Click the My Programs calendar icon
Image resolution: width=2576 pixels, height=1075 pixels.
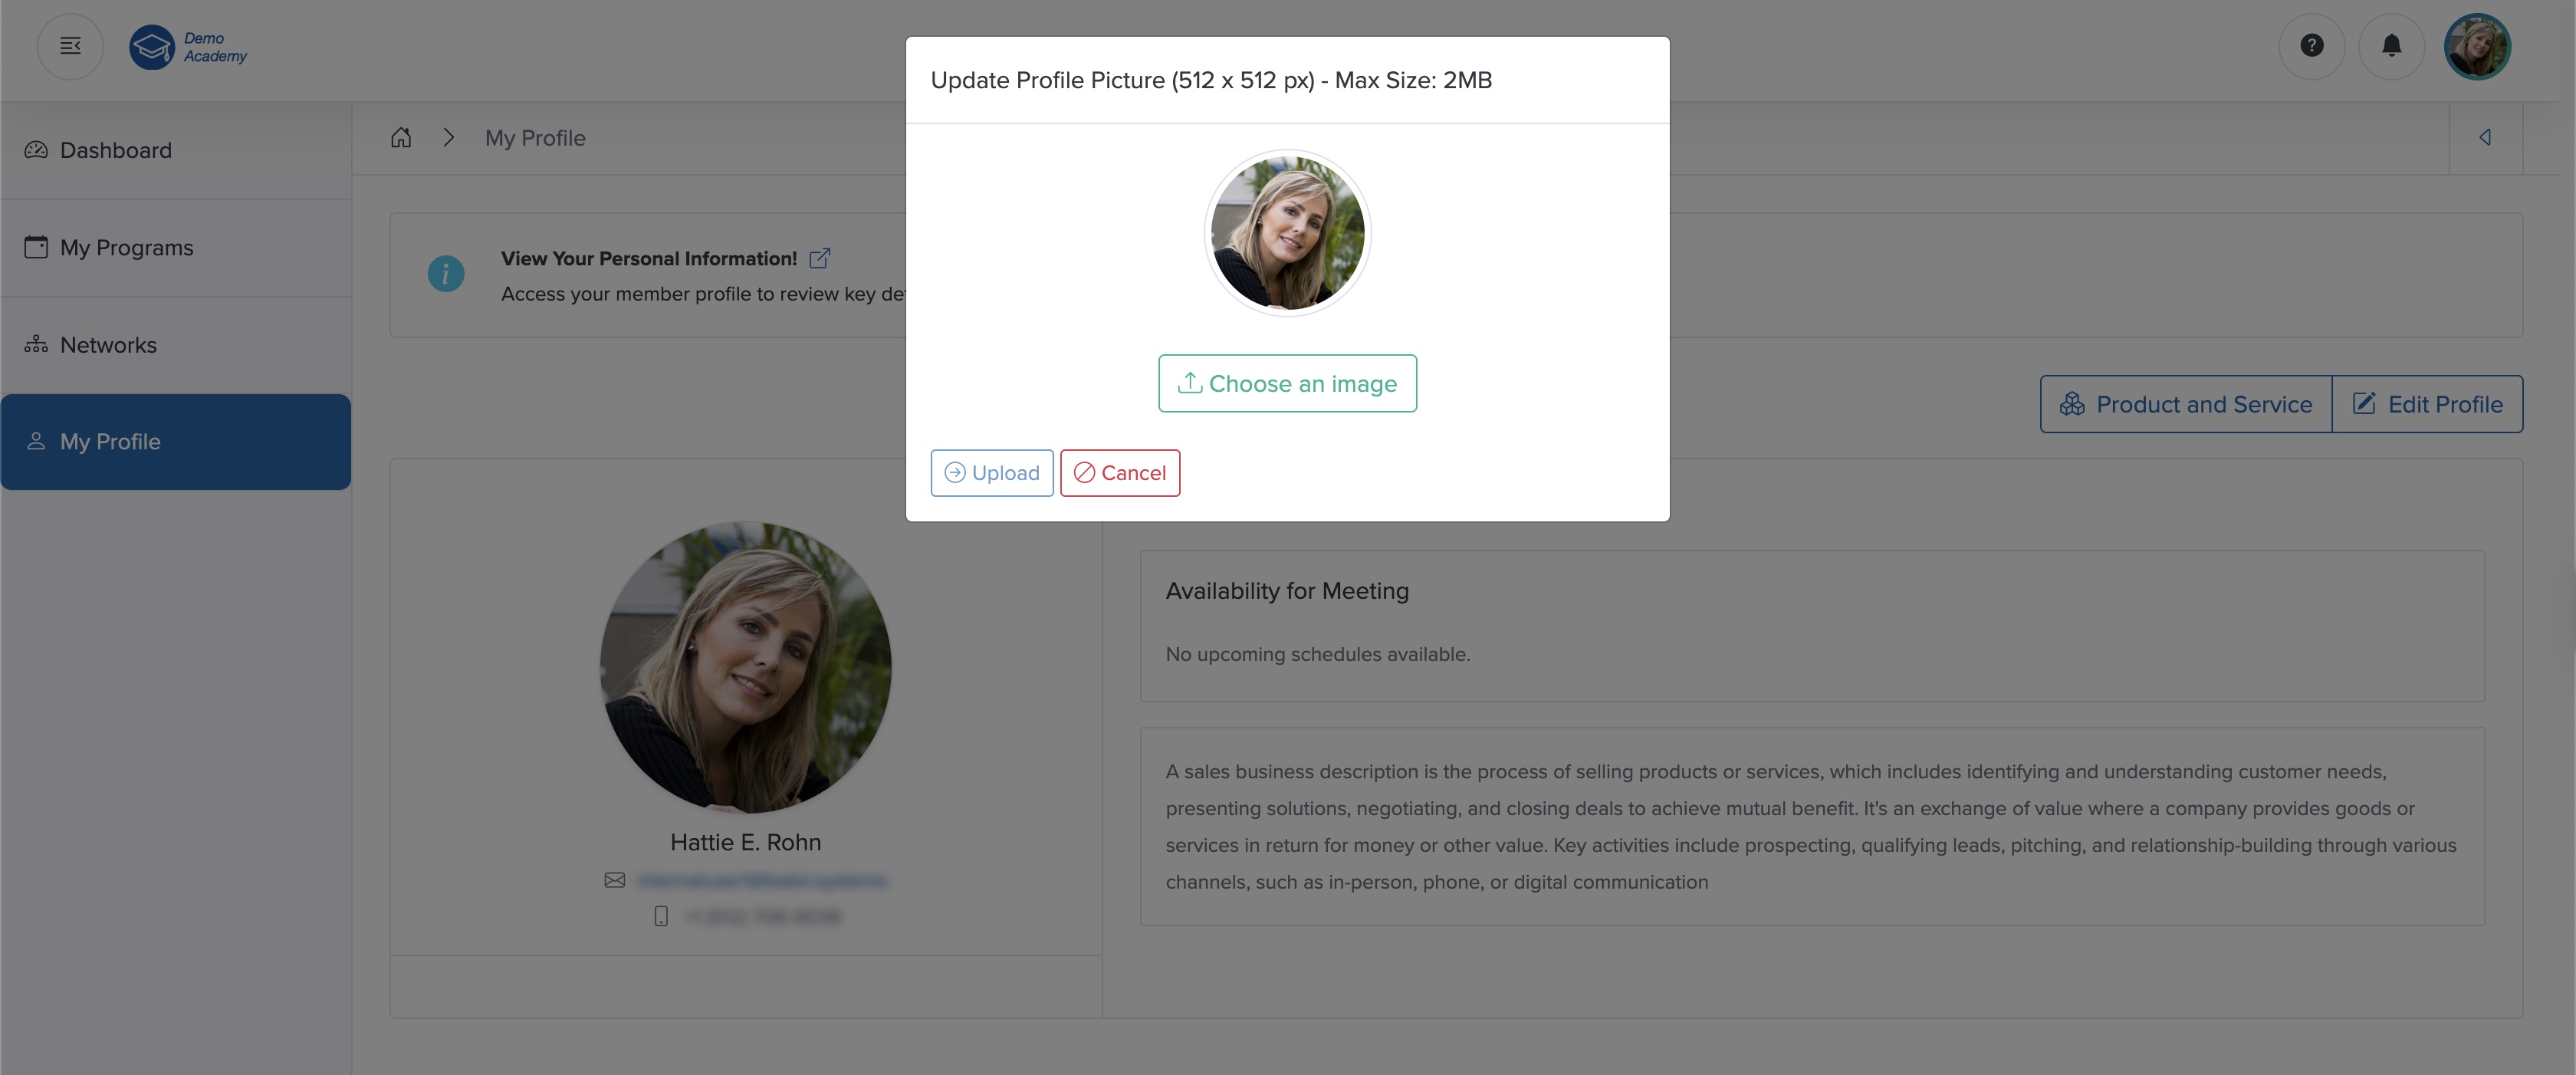click(35, 247)
